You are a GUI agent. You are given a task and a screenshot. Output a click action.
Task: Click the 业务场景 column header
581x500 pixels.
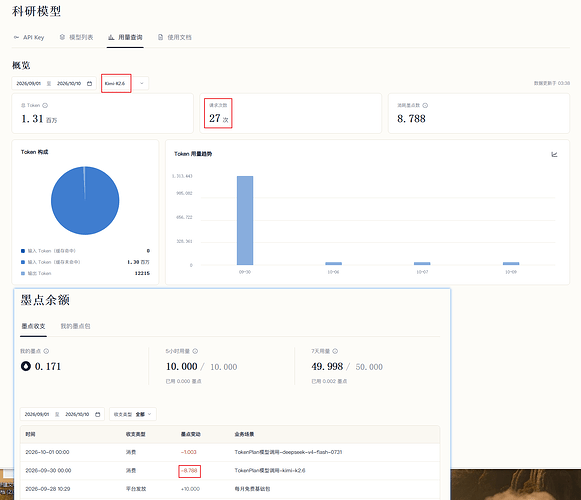click(244, 434)
